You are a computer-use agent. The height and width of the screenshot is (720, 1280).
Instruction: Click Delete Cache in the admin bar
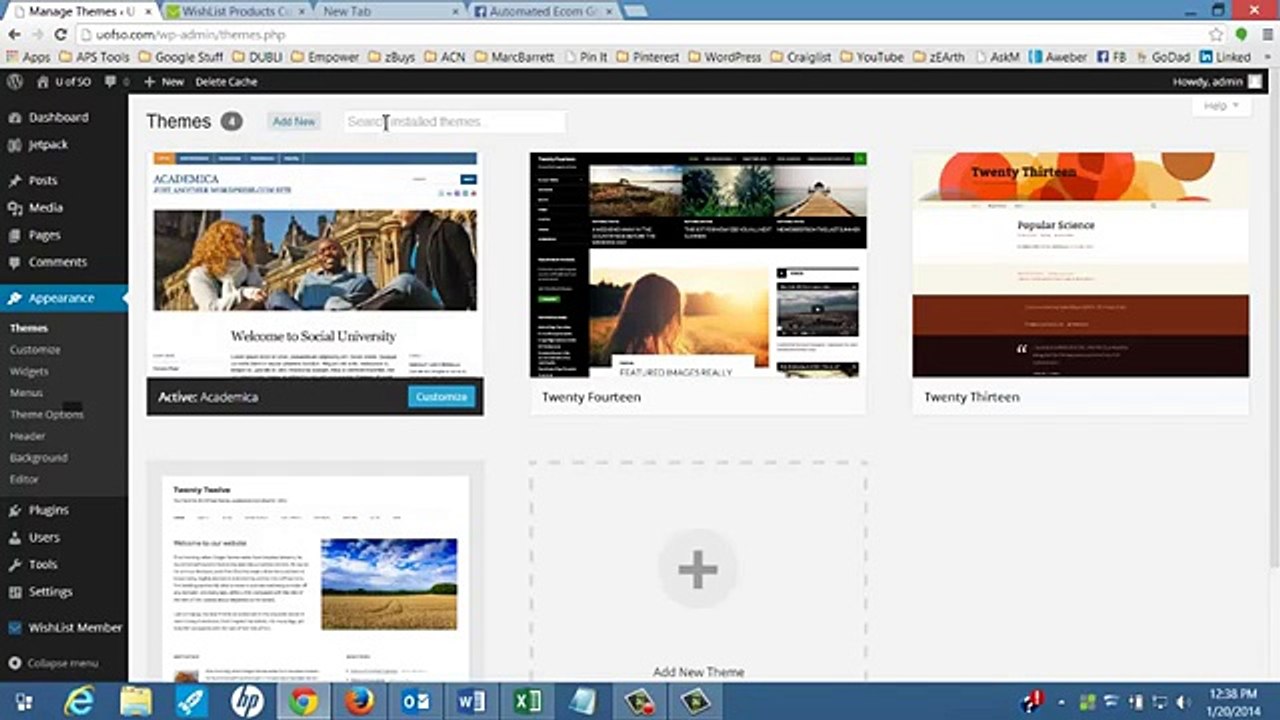[226, 82]
